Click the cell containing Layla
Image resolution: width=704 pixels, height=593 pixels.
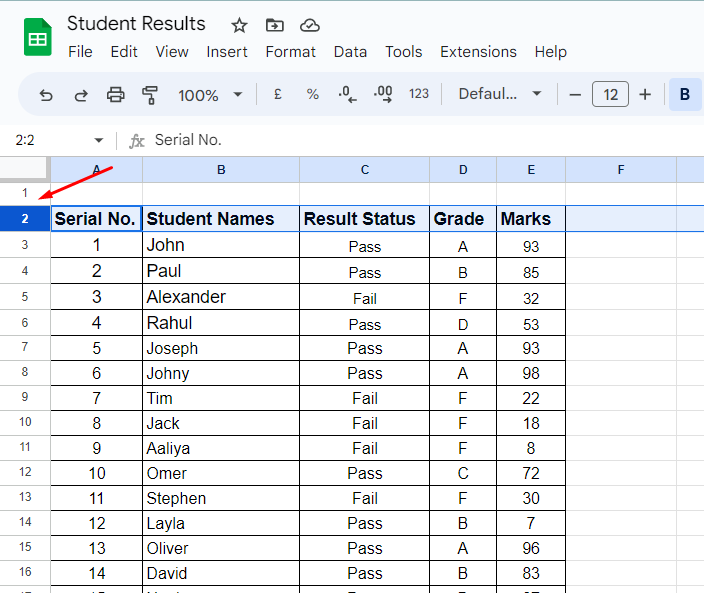(x=221, y=523)
